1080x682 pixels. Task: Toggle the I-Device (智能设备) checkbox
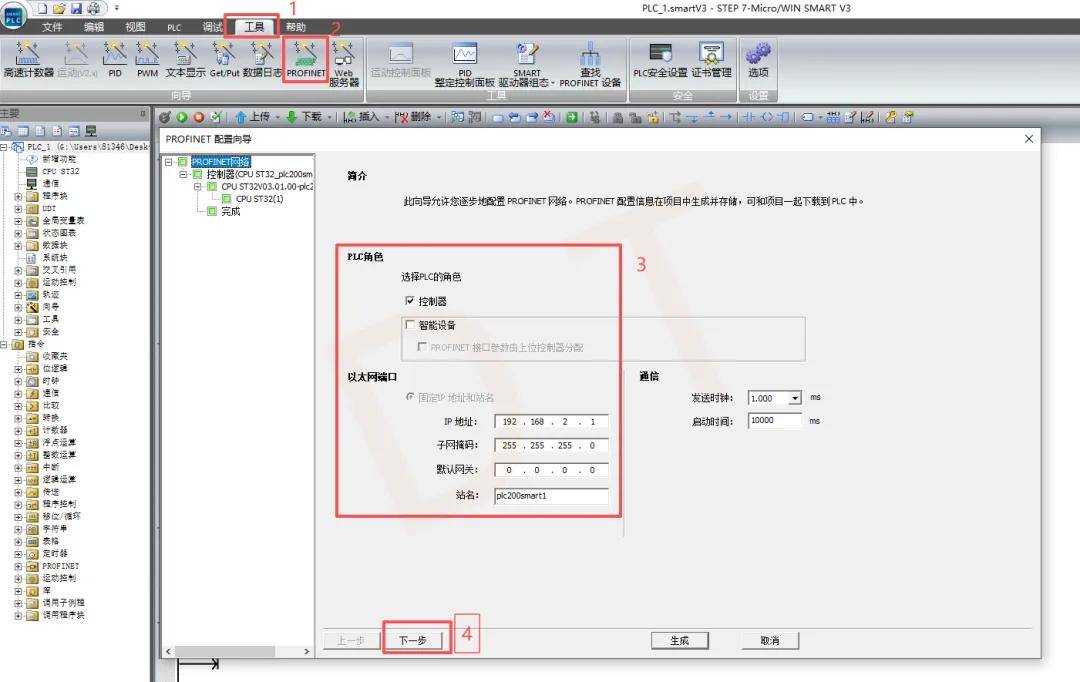[410, 324]
